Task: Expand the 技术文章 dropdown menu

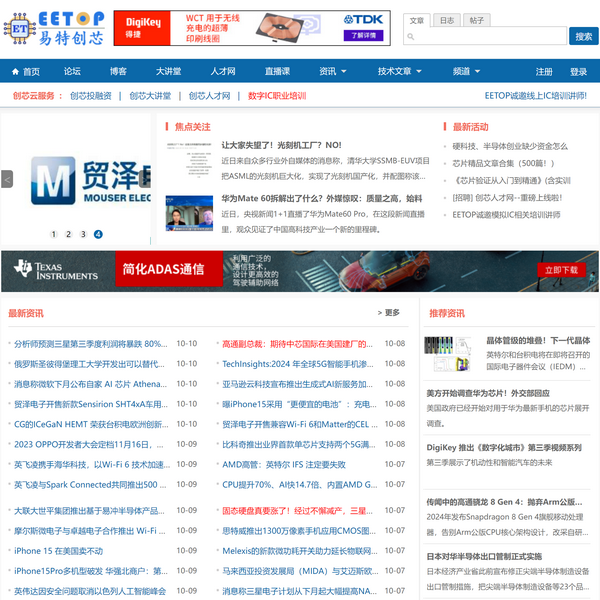Action: point(399,72)
